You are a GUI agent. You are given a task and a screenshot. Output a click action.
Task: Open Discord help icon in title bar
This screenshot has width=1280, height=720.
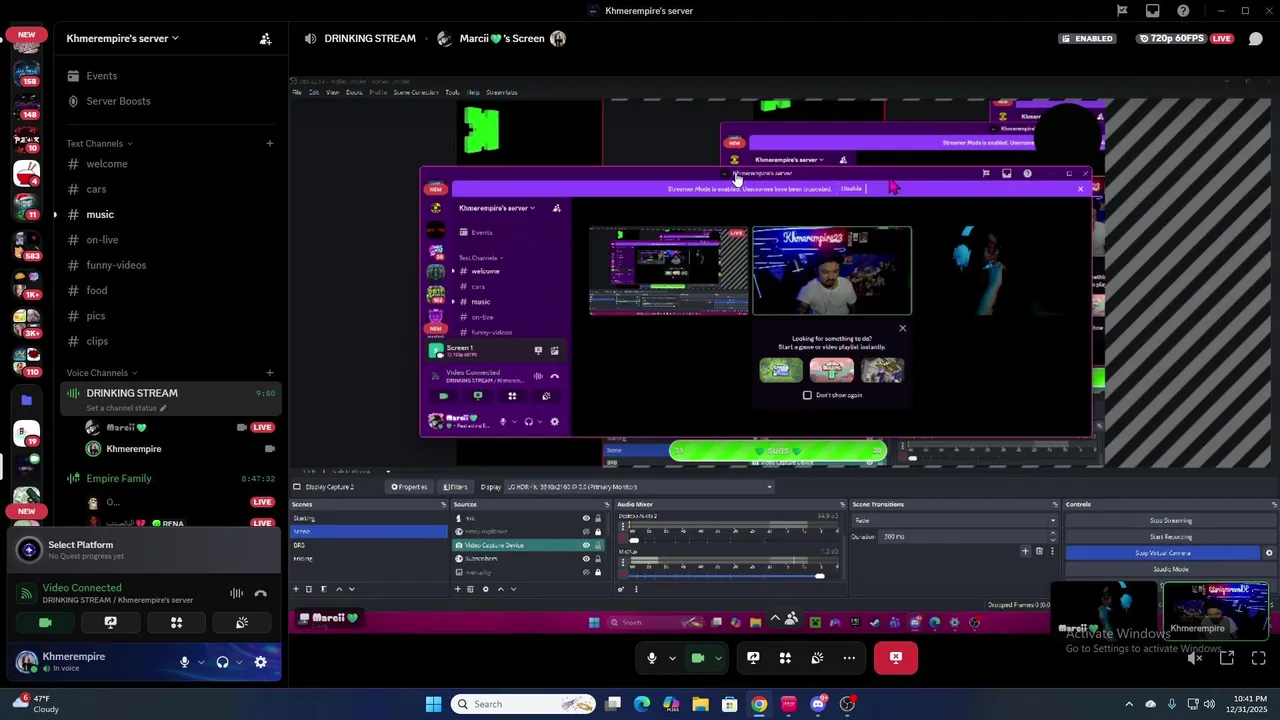click(x=1184, y=11)
